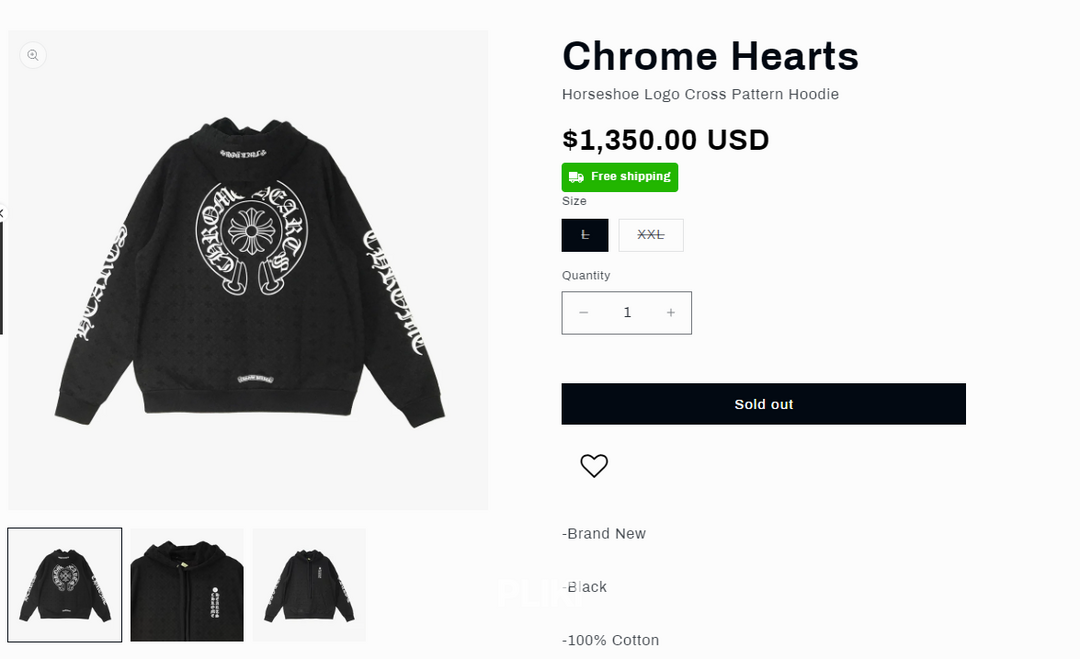Click the $1,350.00 USD price
The height and width of the screenshot is (659, 1080).
[x=665, y=140]
